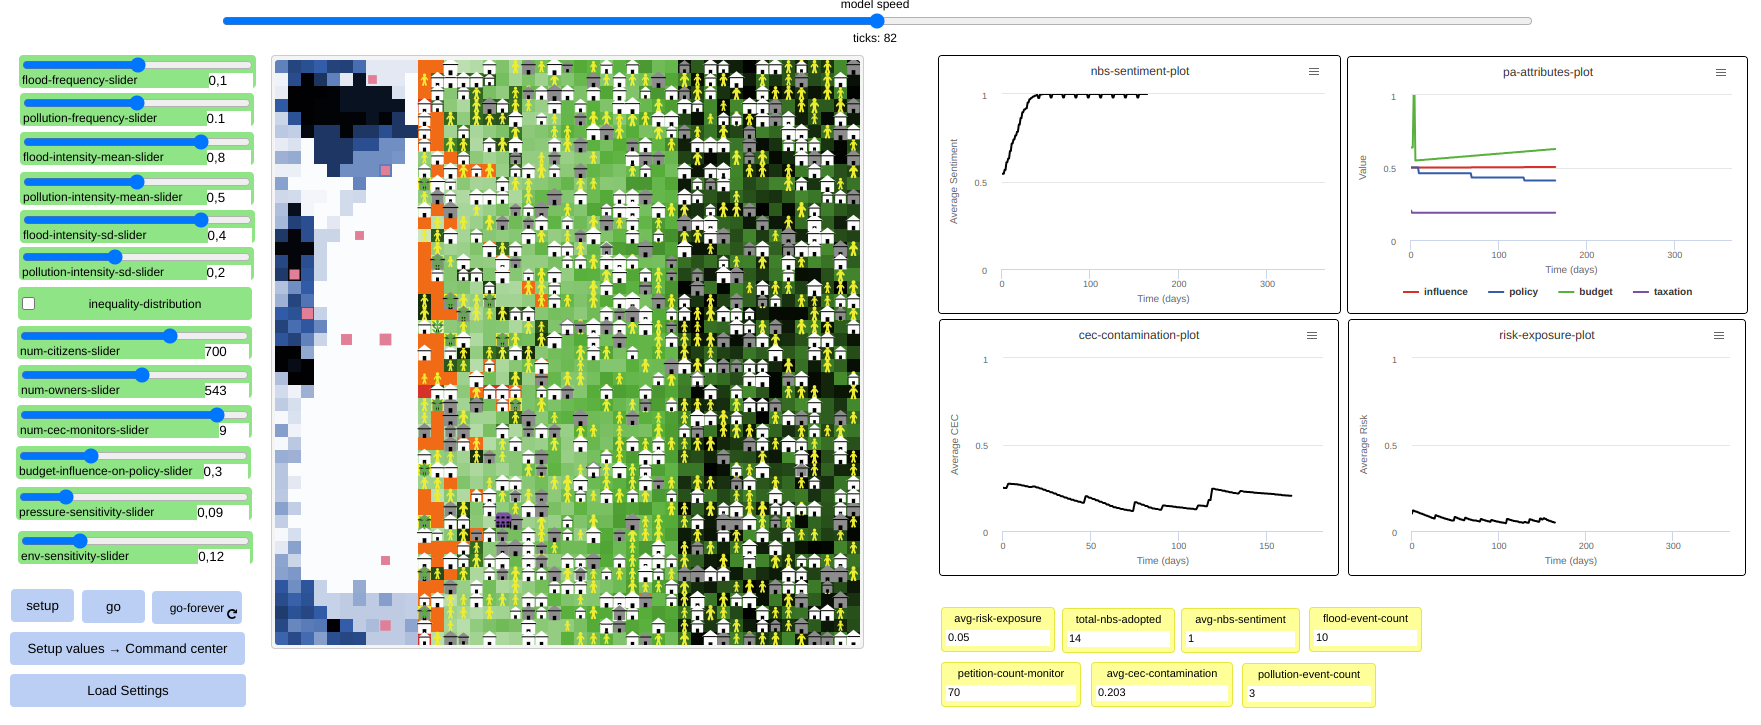This screenshot has height=725, width=1761.
Task: Click the cec-contamination-plot title
Action: pyautogui.click(x=1138, y=336)
